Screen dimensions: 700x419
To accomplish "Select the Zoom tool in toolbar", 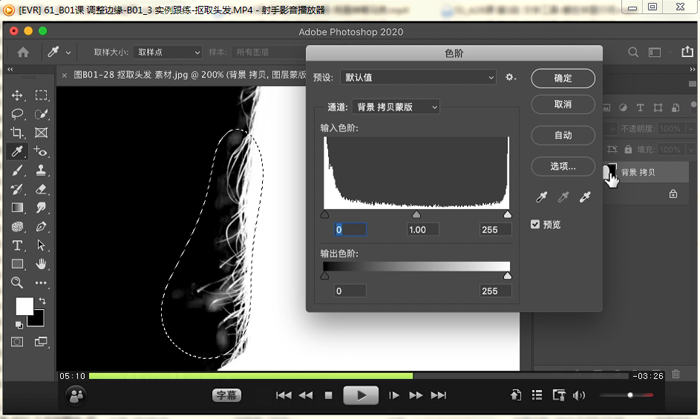I will (x=17, y=283).
